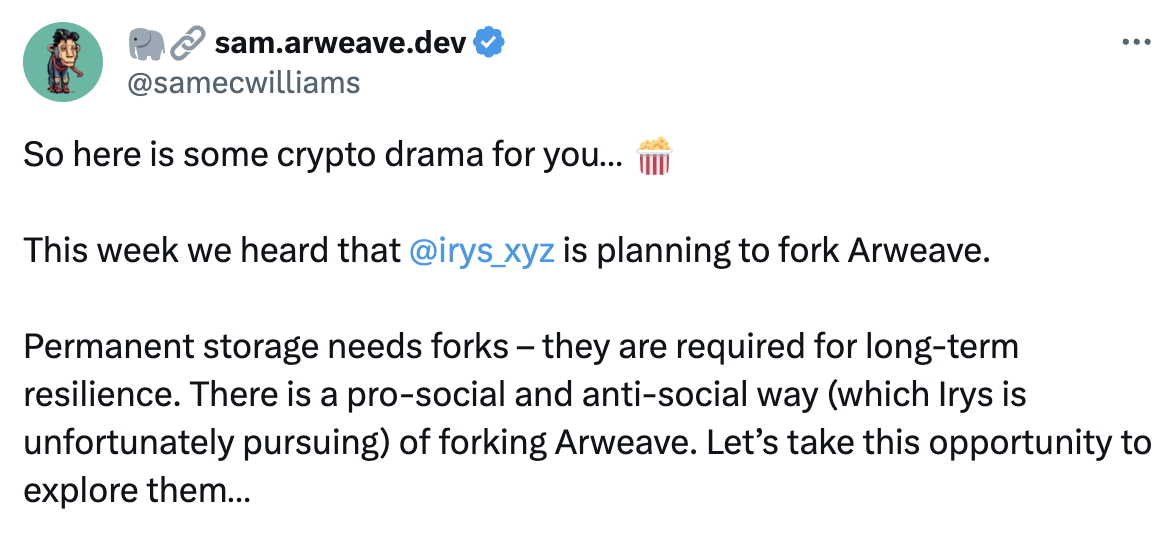Open the sam.arweave.dev display name profile
This screenshot has width=1160, height=546.
(x=342, y=43)
